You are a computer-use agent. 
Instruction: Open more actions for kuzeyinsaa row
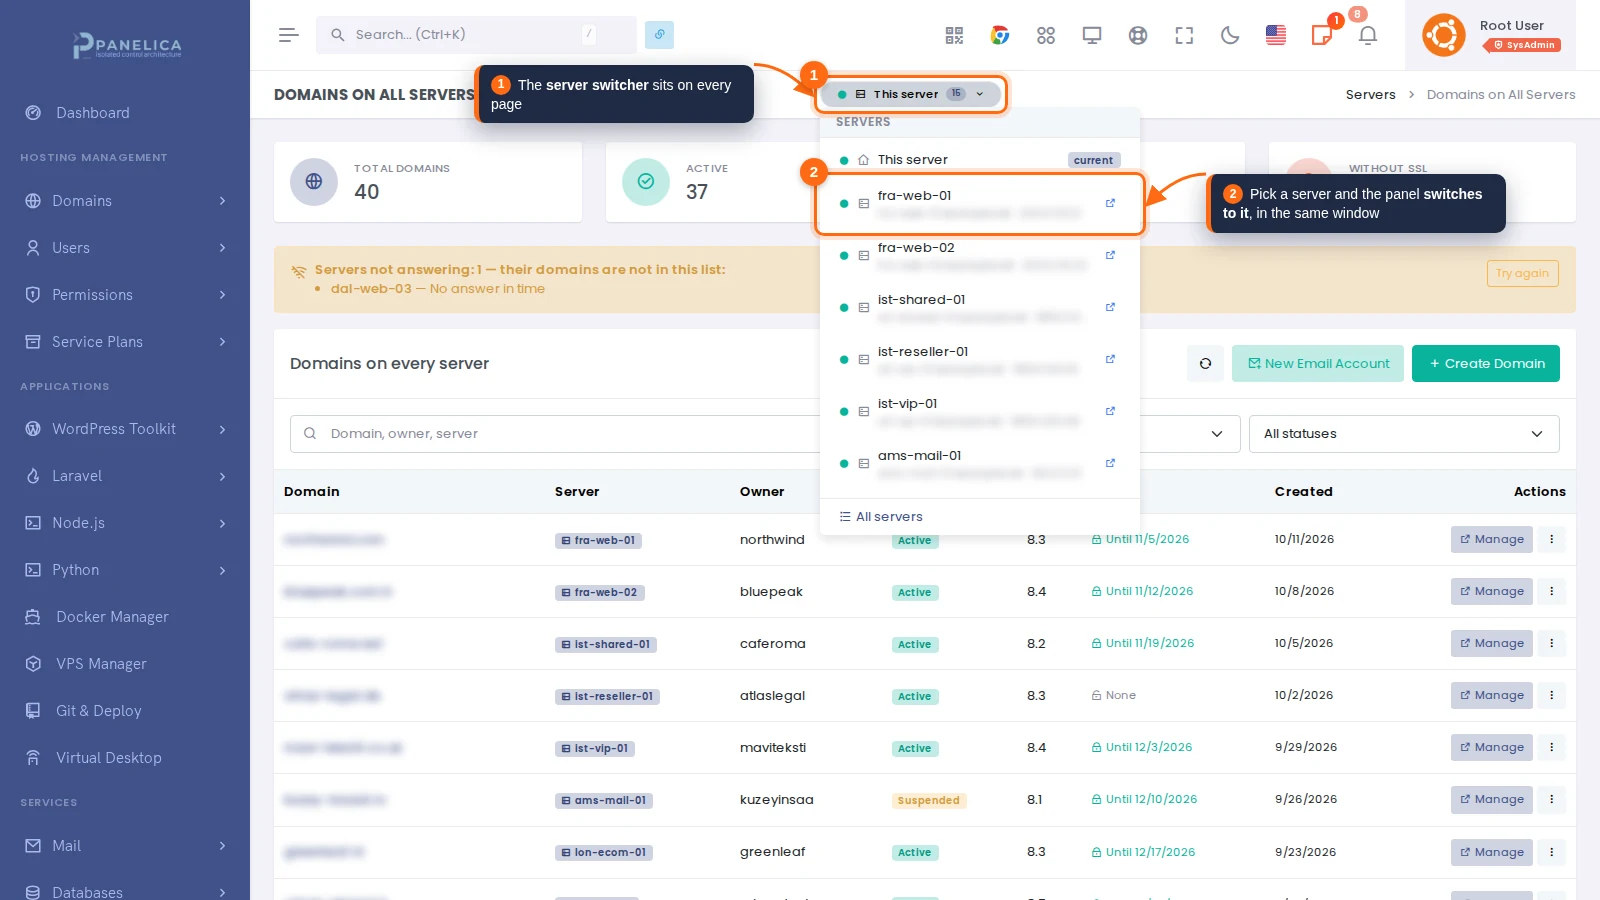pyautogui.click(x=1552, y=799)
